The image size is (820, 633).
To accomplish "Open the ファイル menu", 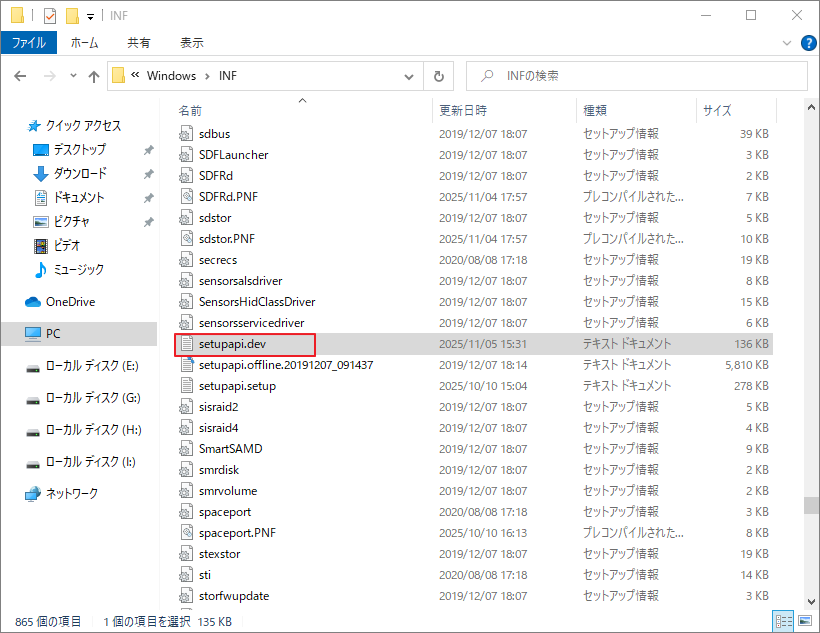I will 30,43.
